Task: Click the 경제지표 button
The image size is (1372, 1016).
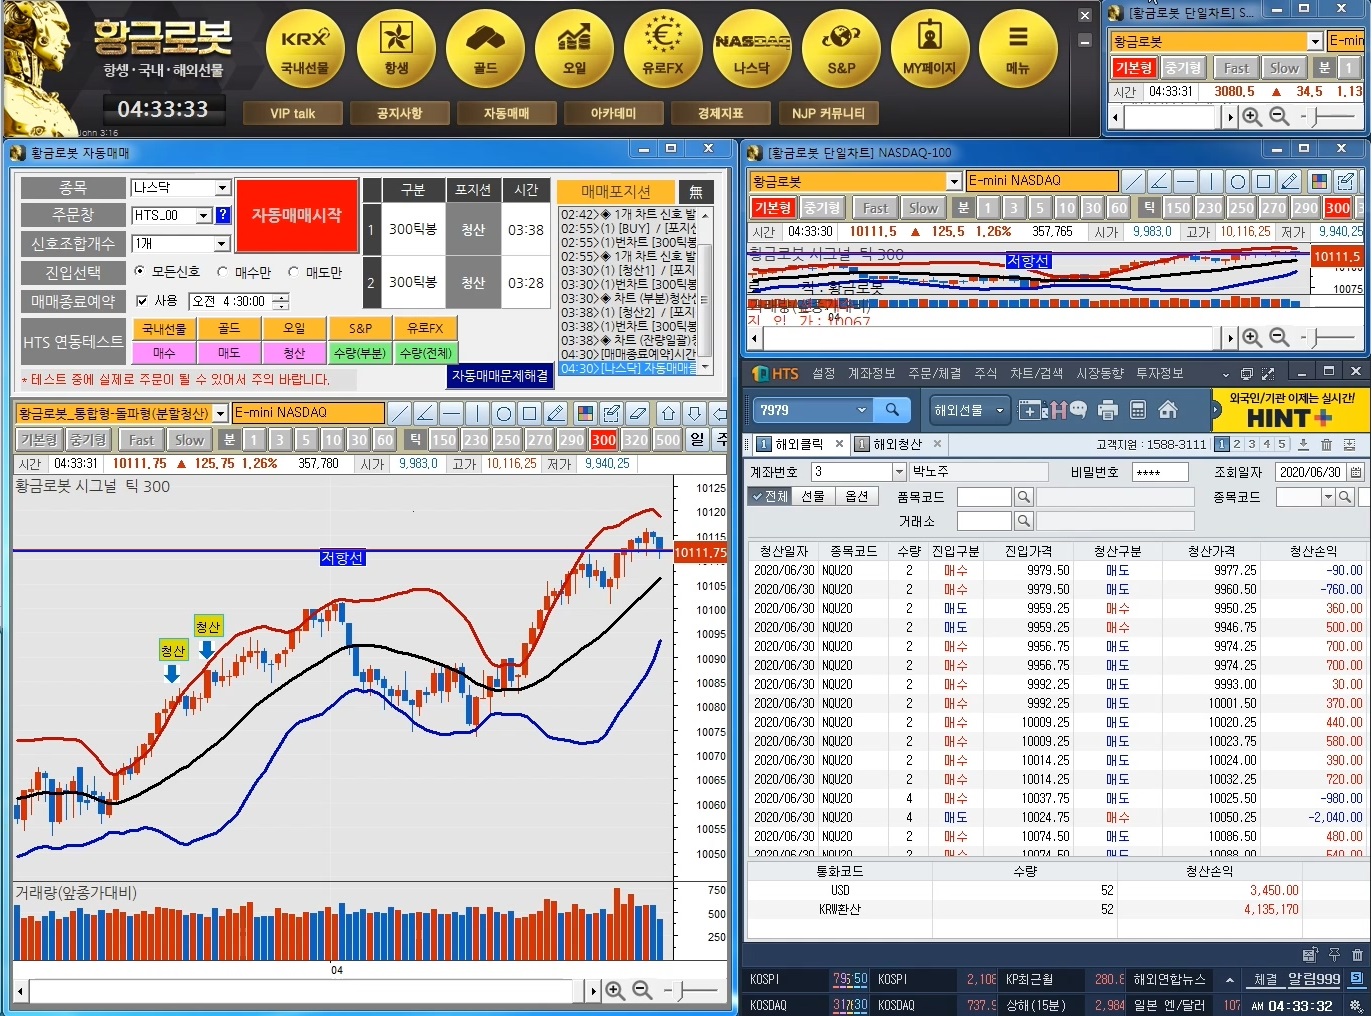Action: click(721, 113)
